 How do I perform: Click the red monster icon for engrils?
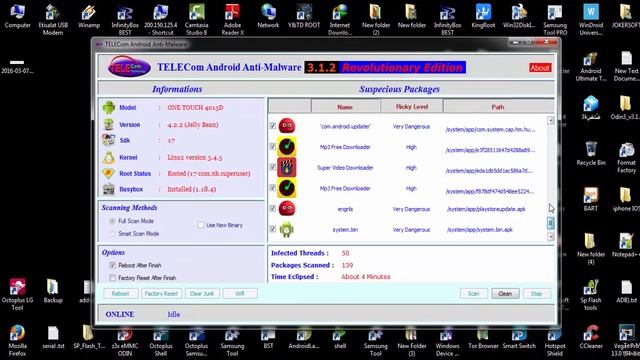tap(287, 209)
